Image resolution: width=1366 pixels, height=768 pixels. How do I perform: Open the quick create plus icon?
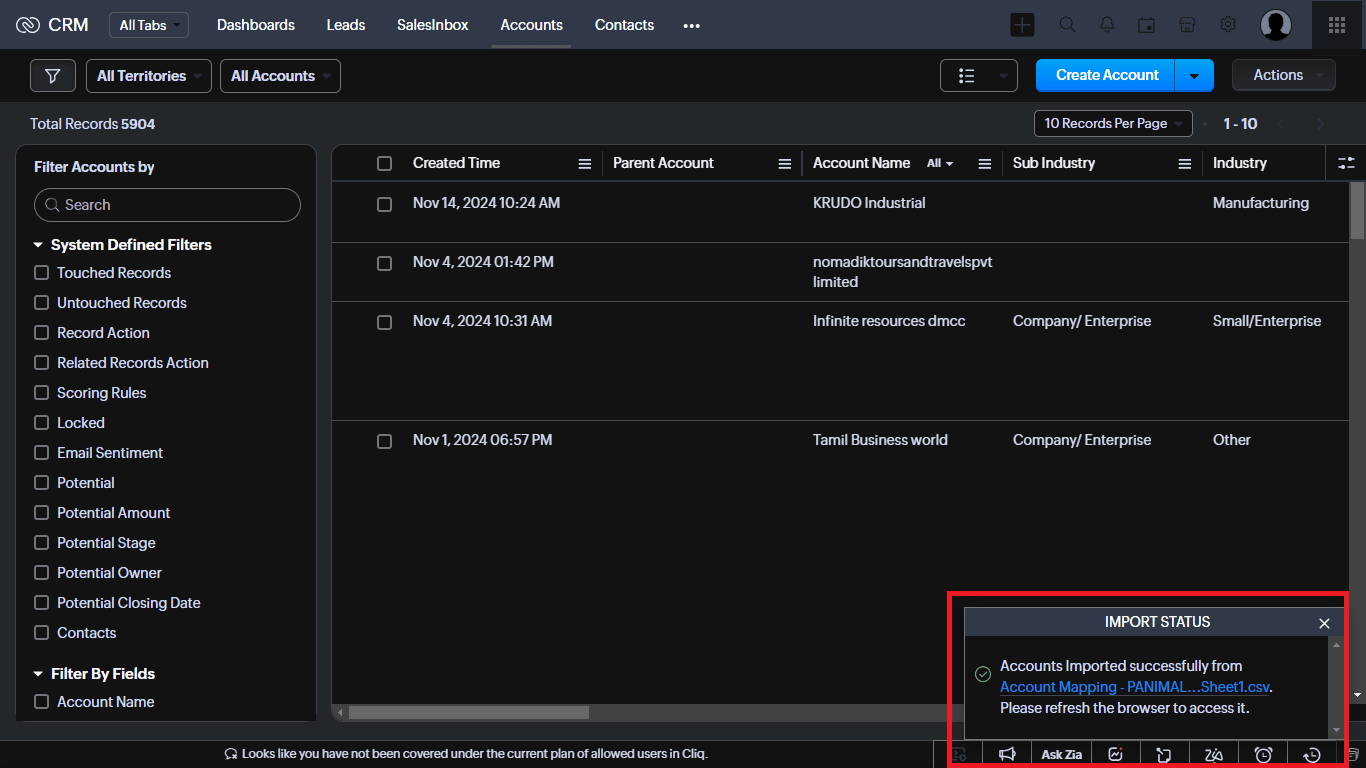(1022, 25)
